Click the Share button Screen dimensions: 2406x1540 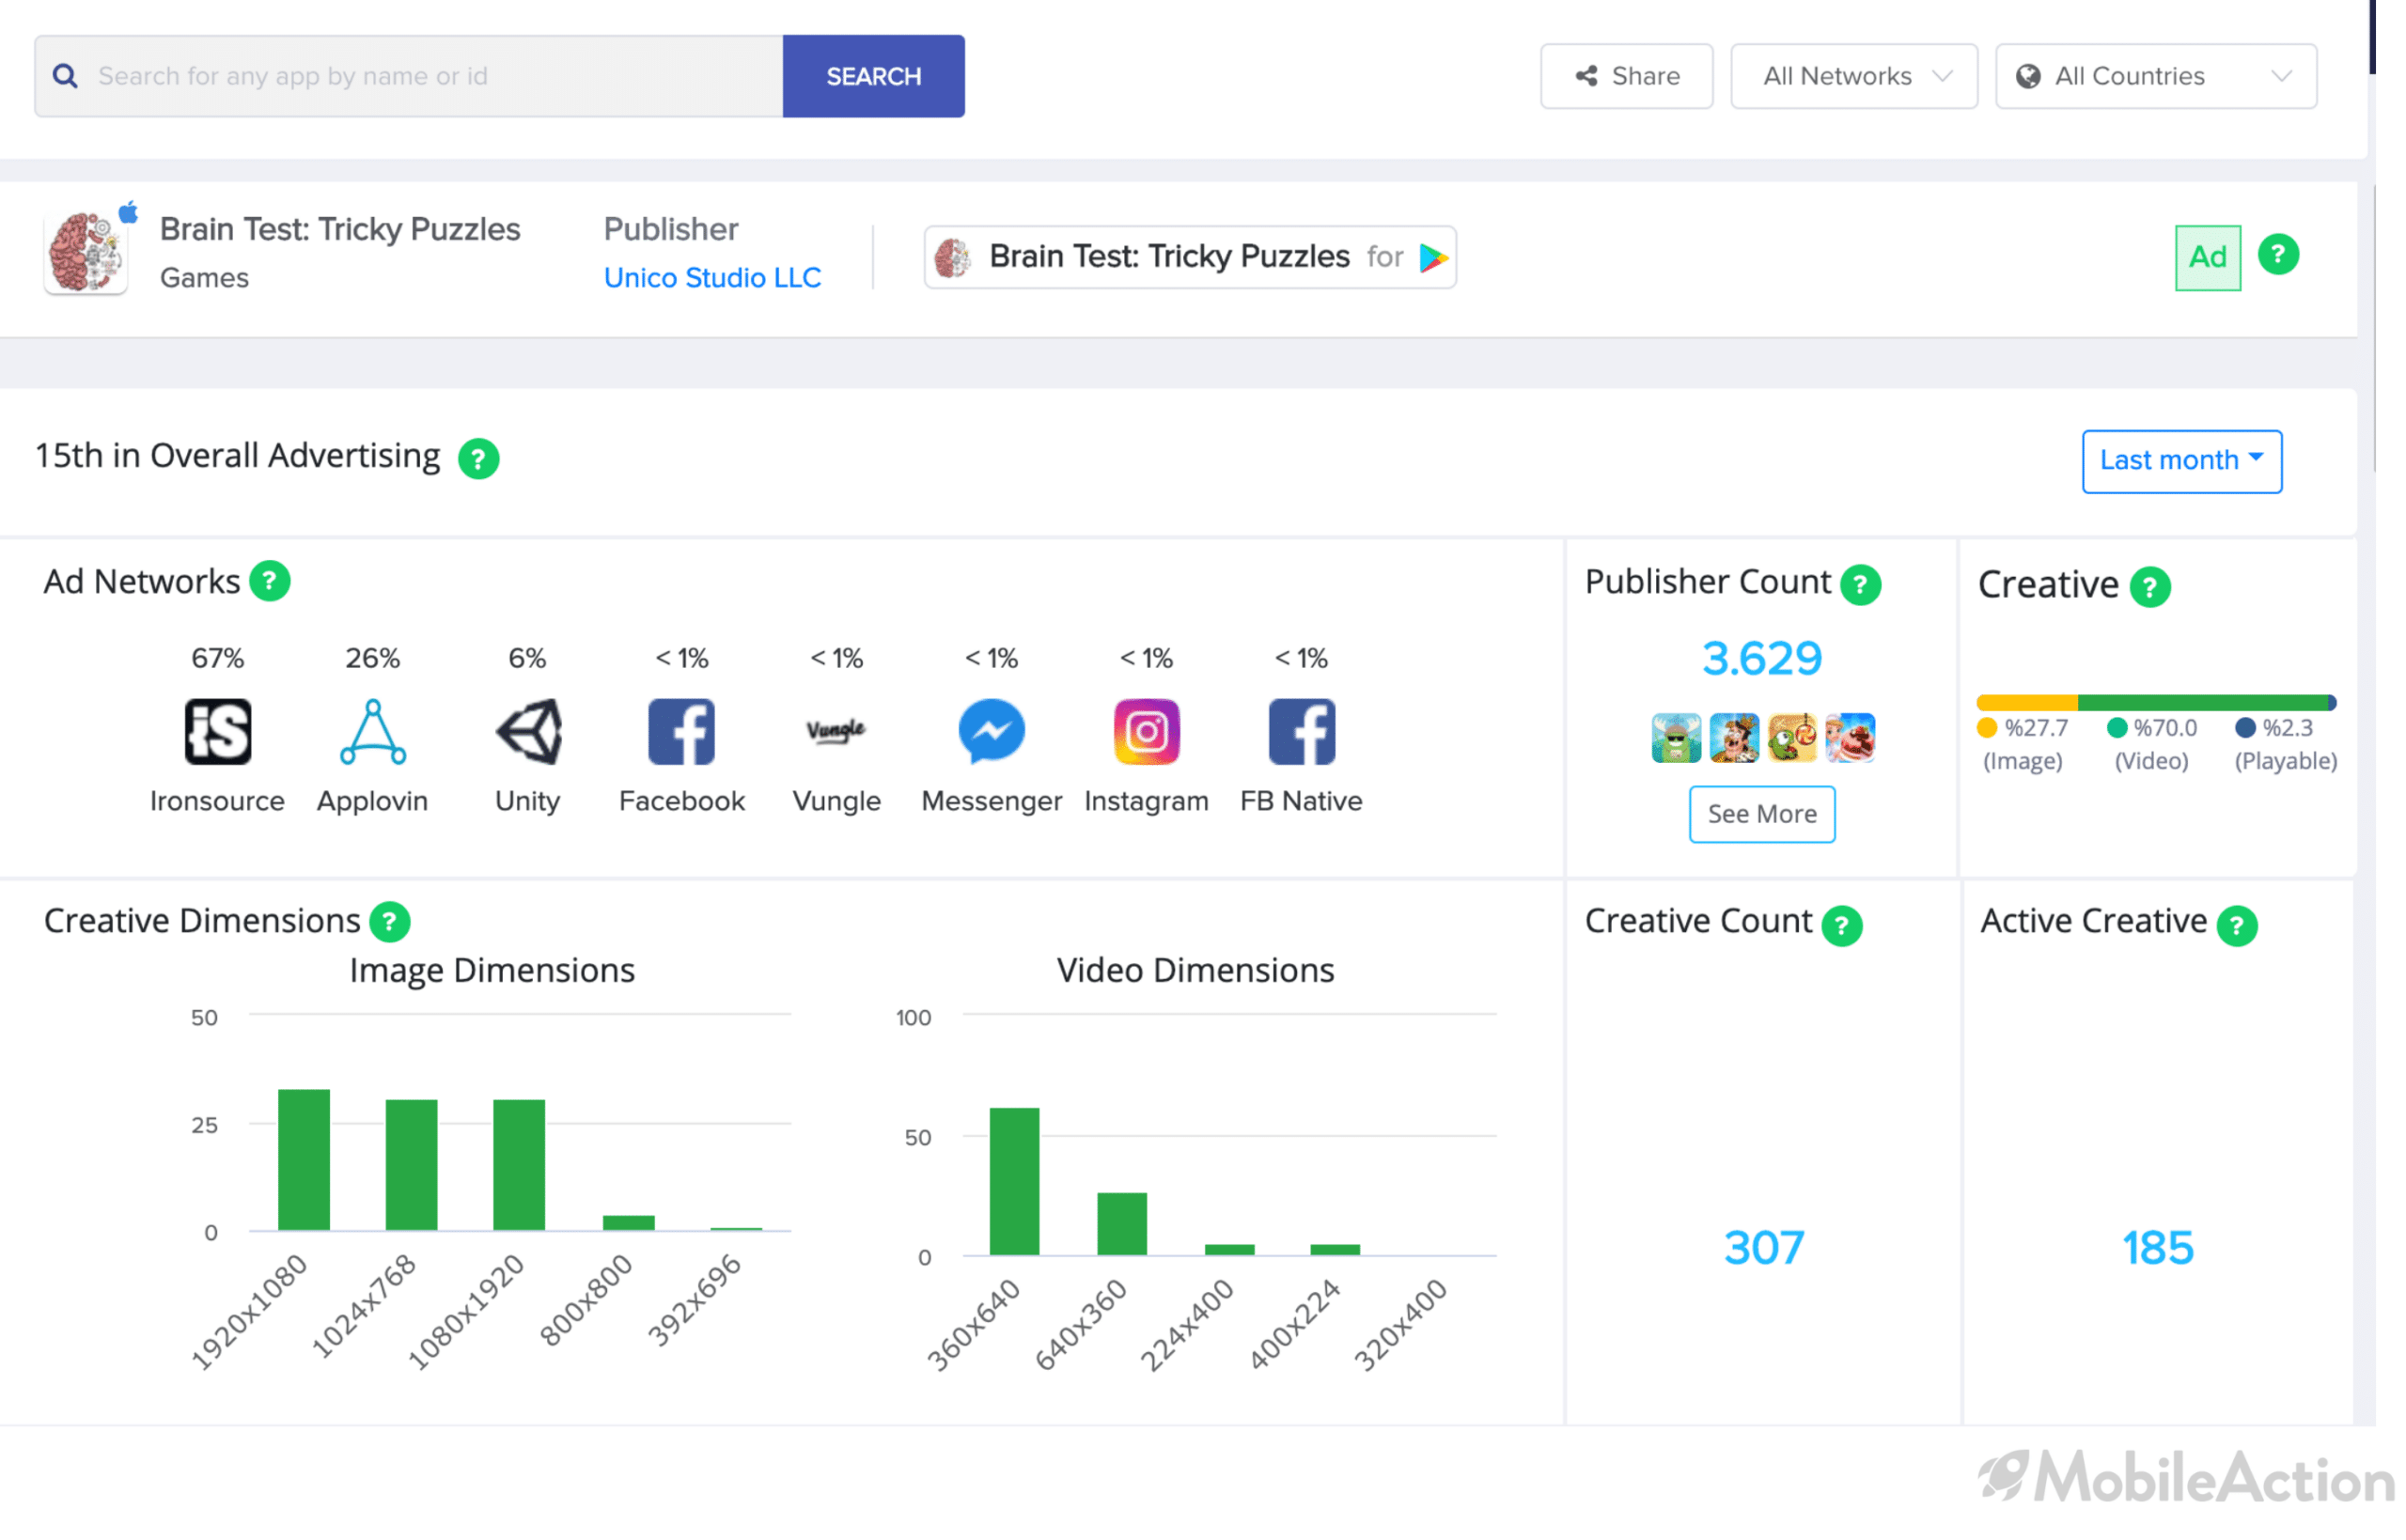(x=1626, y=76)
